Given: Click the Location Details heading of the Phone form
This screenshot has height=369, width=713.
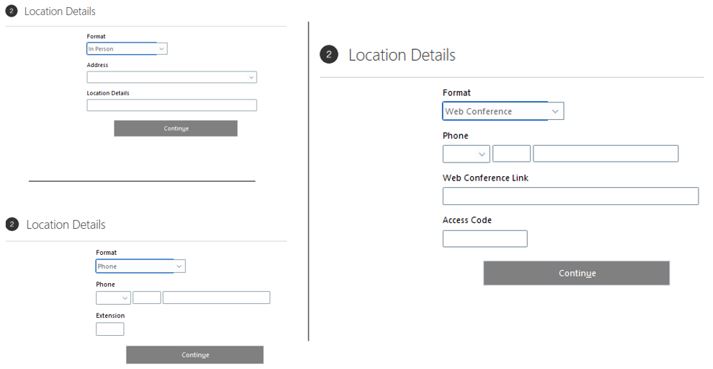Looking at the screenshot, I should pos(65,224).
